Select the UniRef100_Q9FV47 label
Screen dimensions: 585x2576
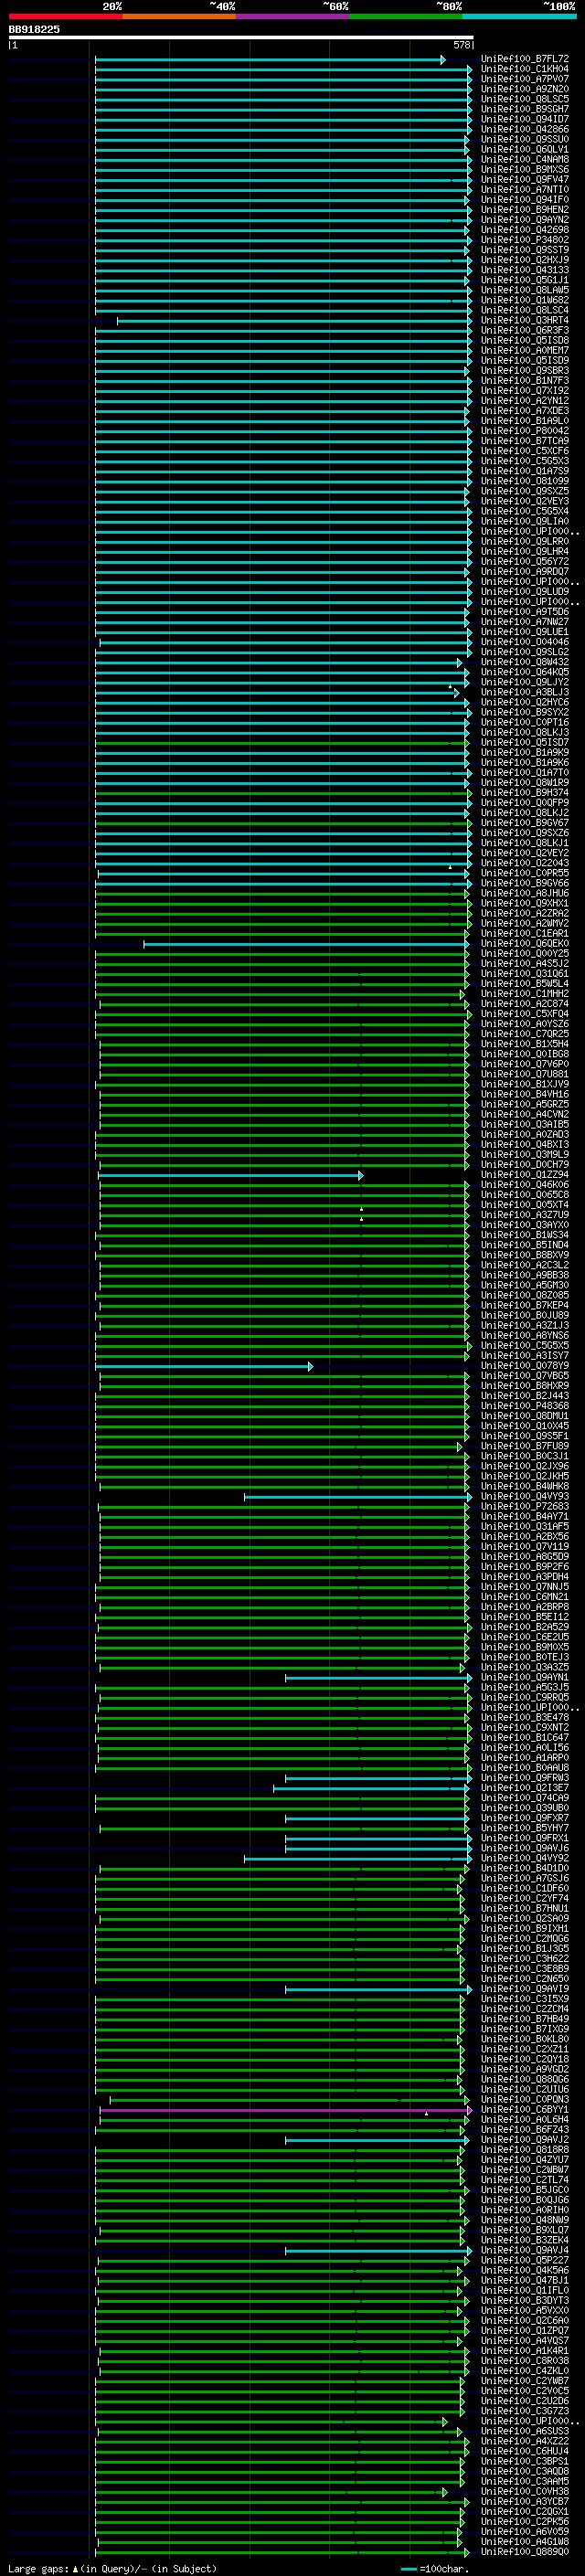525,179
